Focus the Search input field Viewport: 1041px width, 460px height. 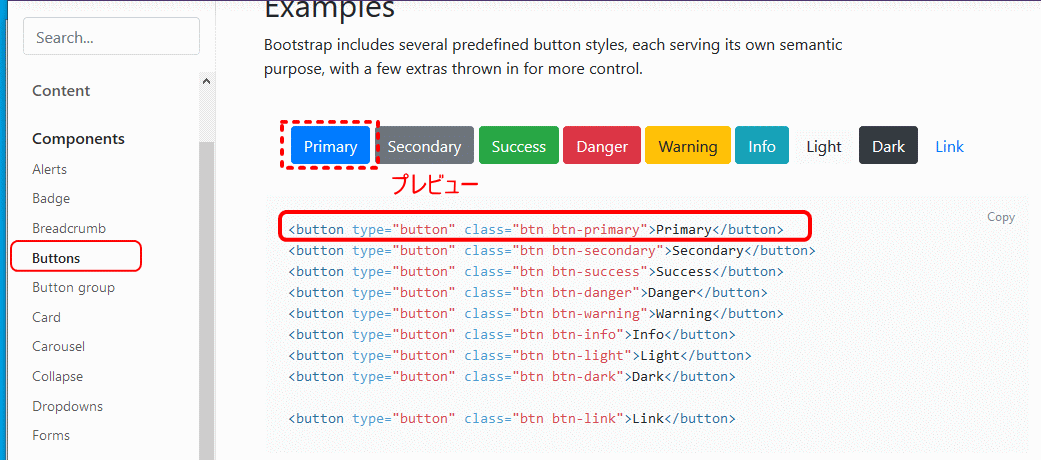112,37
